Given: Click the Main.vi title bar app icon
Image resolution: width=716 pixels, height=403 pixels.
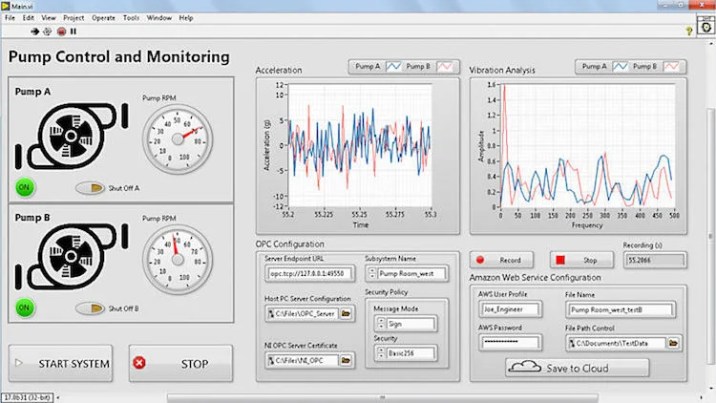Looking at the screenshot, I should tap(5, 6).
